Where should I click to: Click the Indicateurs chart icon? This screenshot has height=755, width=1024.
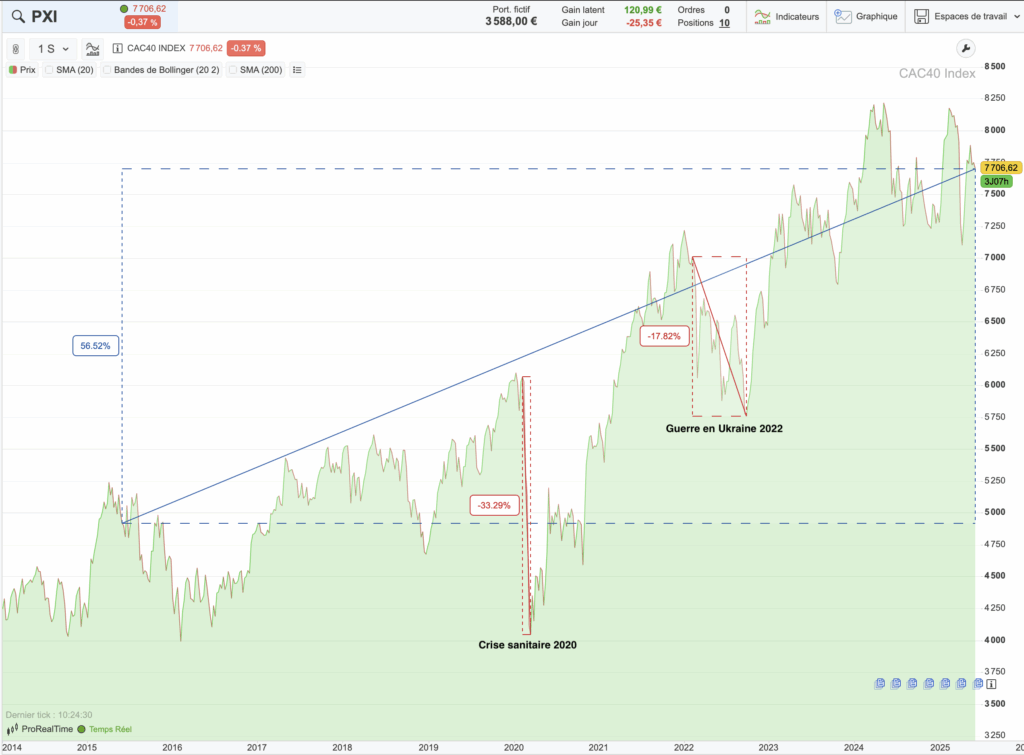coord(762,16)
